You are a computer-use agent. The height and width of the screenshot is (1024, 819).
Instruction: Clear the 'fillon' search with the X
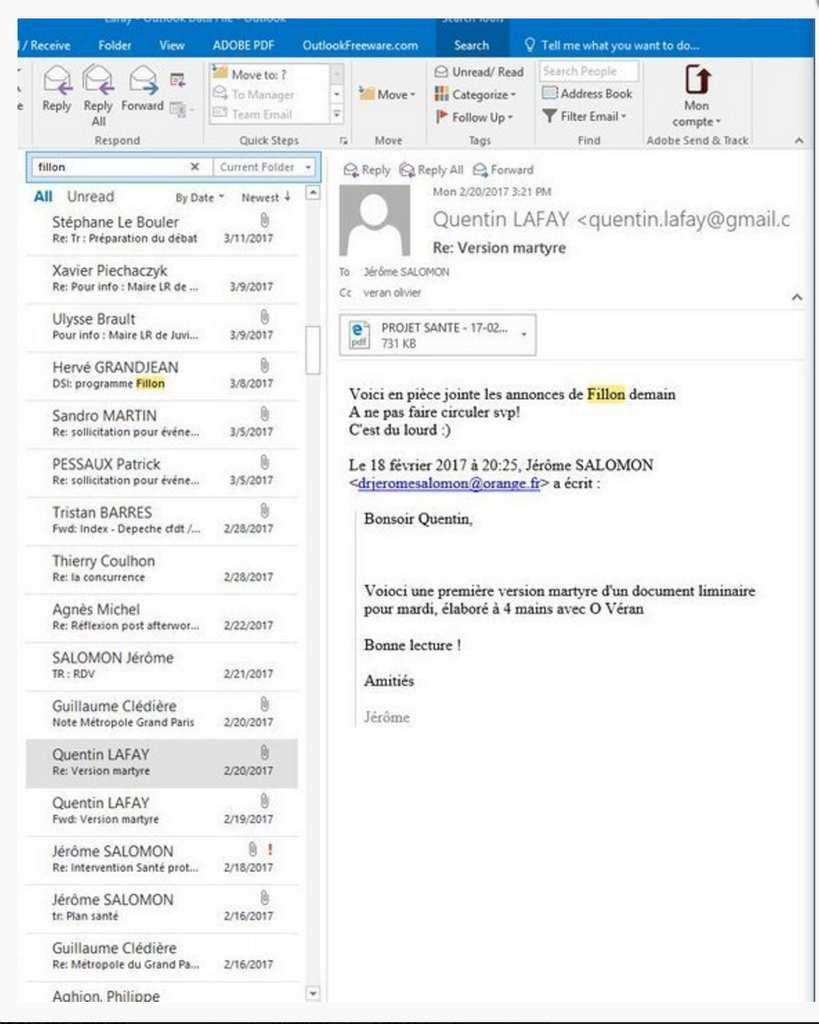tap(195, 167)
